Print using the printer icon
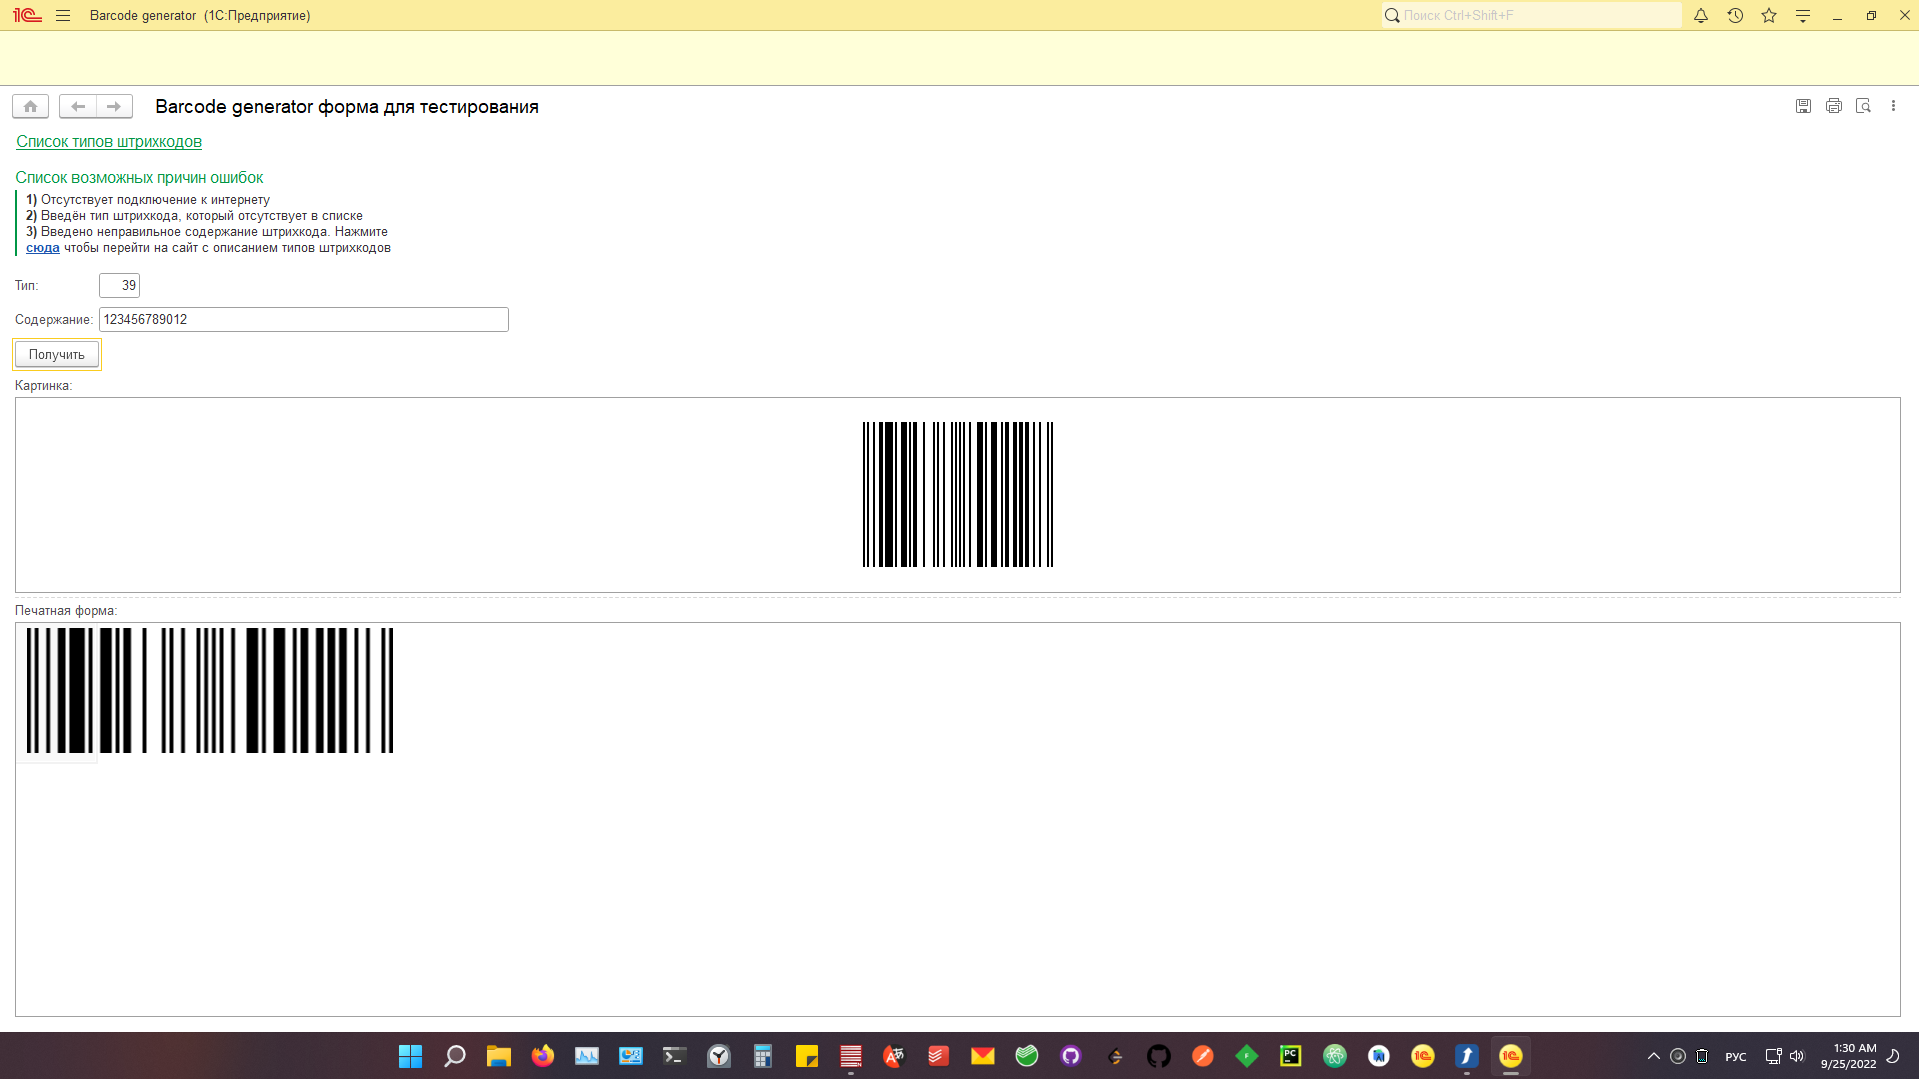Screen dimensions: 1919x1079 pyautogui.click(x=1833, y=106)
